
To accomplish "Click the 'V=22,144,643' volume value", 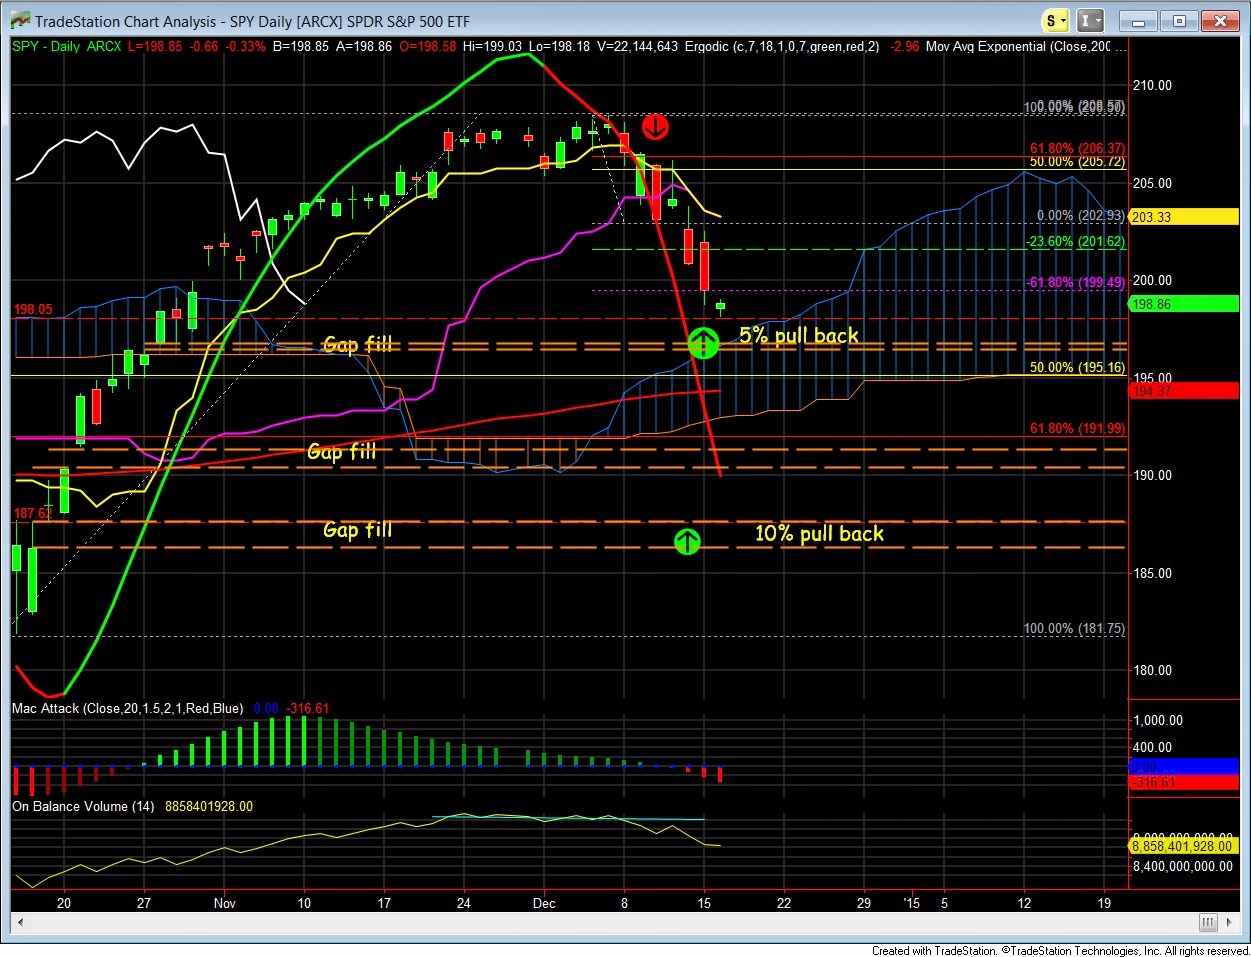I will (x=637, y=47).
